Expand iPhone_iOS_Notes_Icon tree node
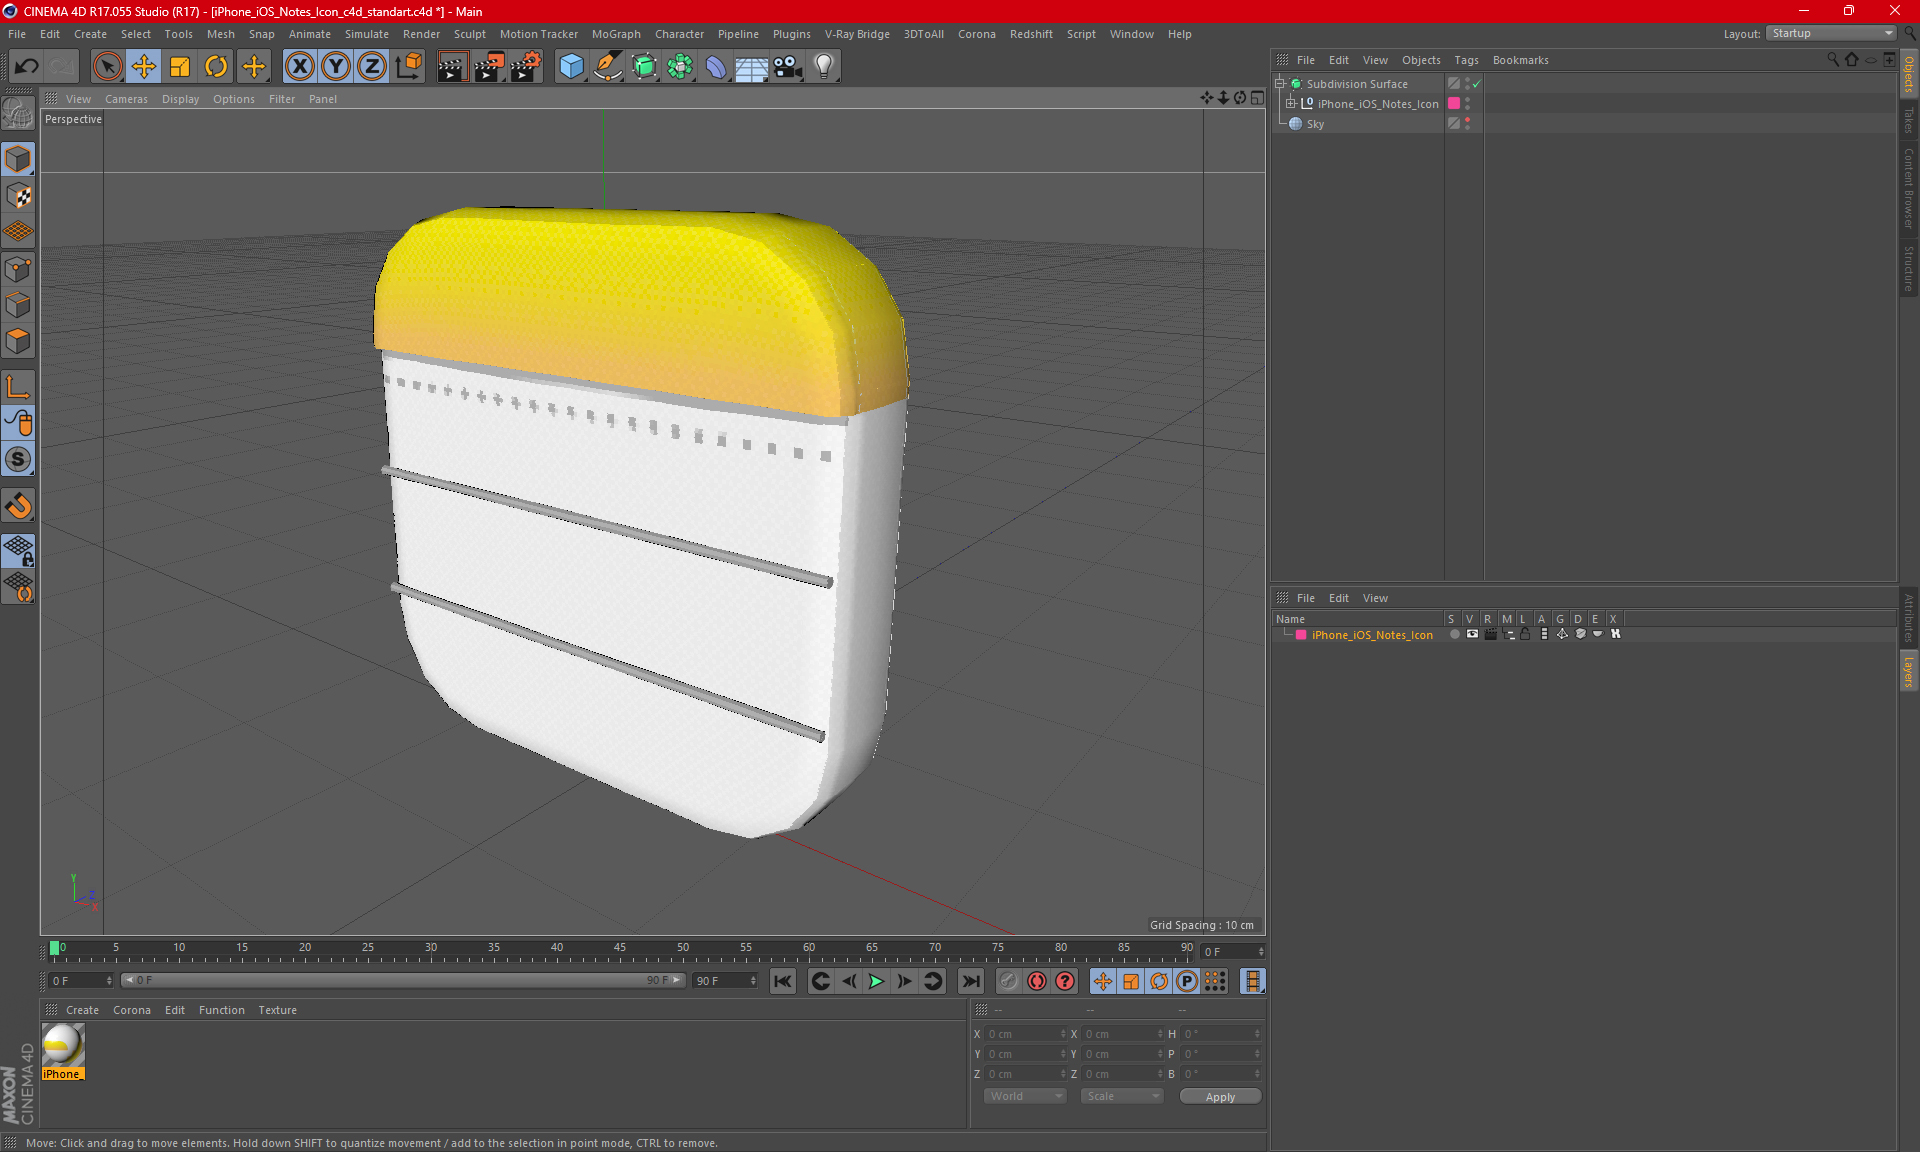Image resolution: width=1920 pixels, height=1152 pixels. point(1291,103)
